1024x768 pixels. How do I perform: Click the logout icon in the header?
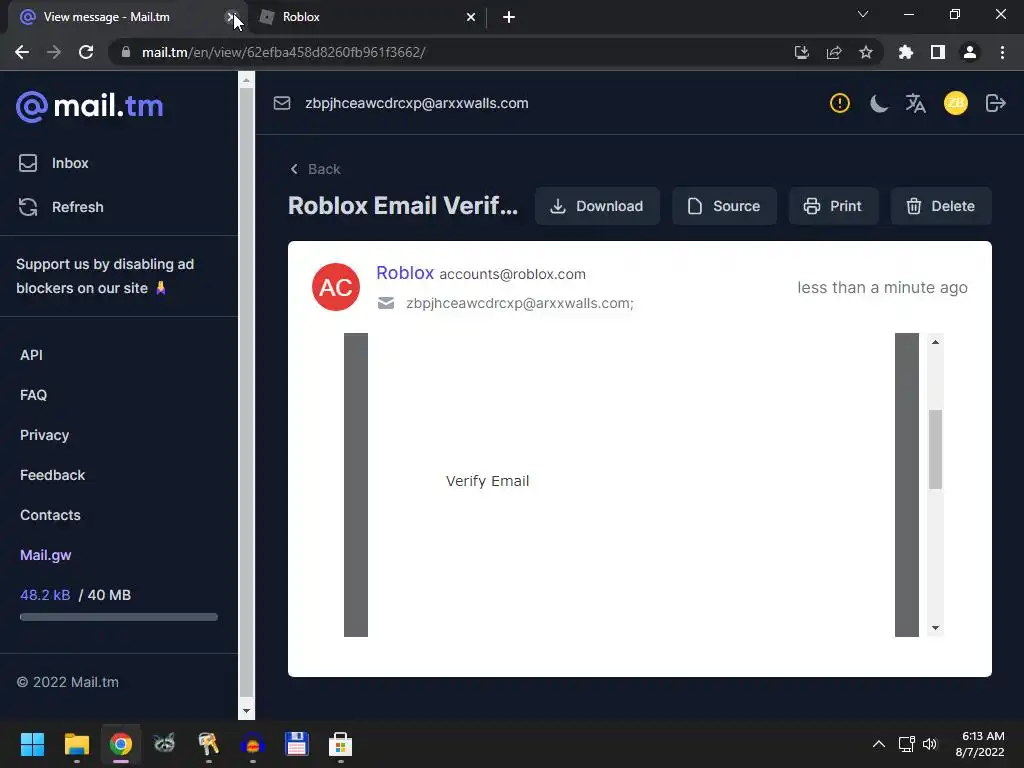click(995, 103)
